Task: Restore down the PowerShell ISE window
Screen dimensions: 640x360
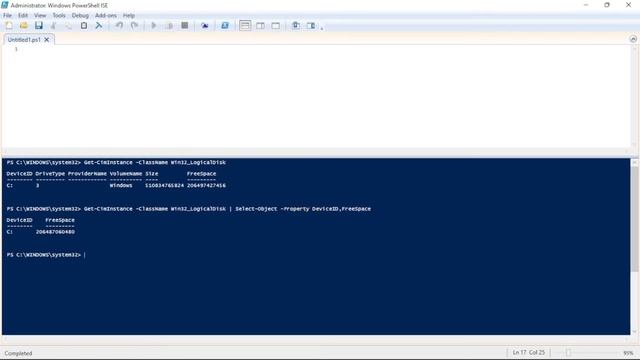Action: pyautogui.click(x=607, y=5)
